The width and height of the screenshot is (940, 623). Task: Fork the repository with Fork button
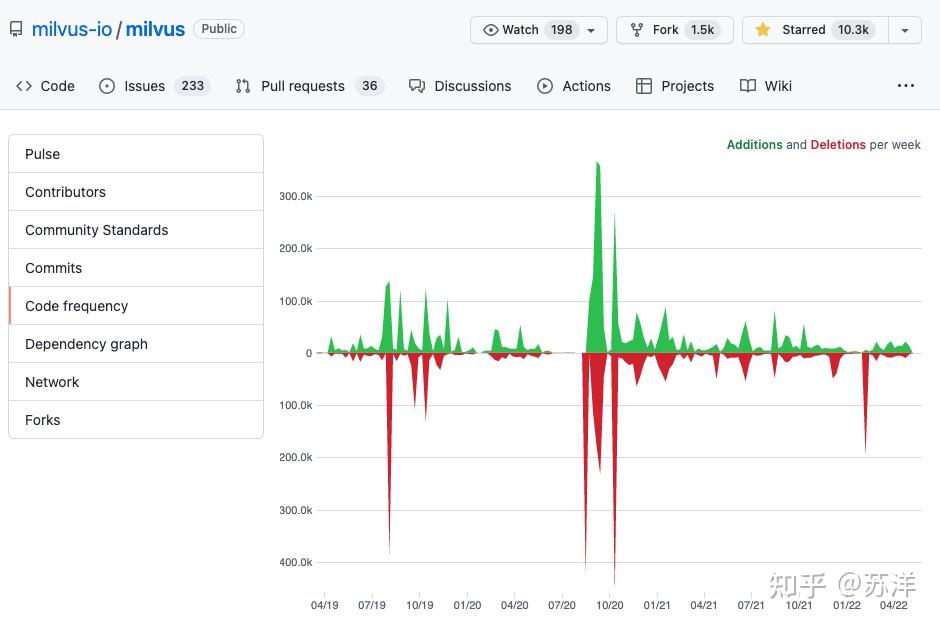674,30
